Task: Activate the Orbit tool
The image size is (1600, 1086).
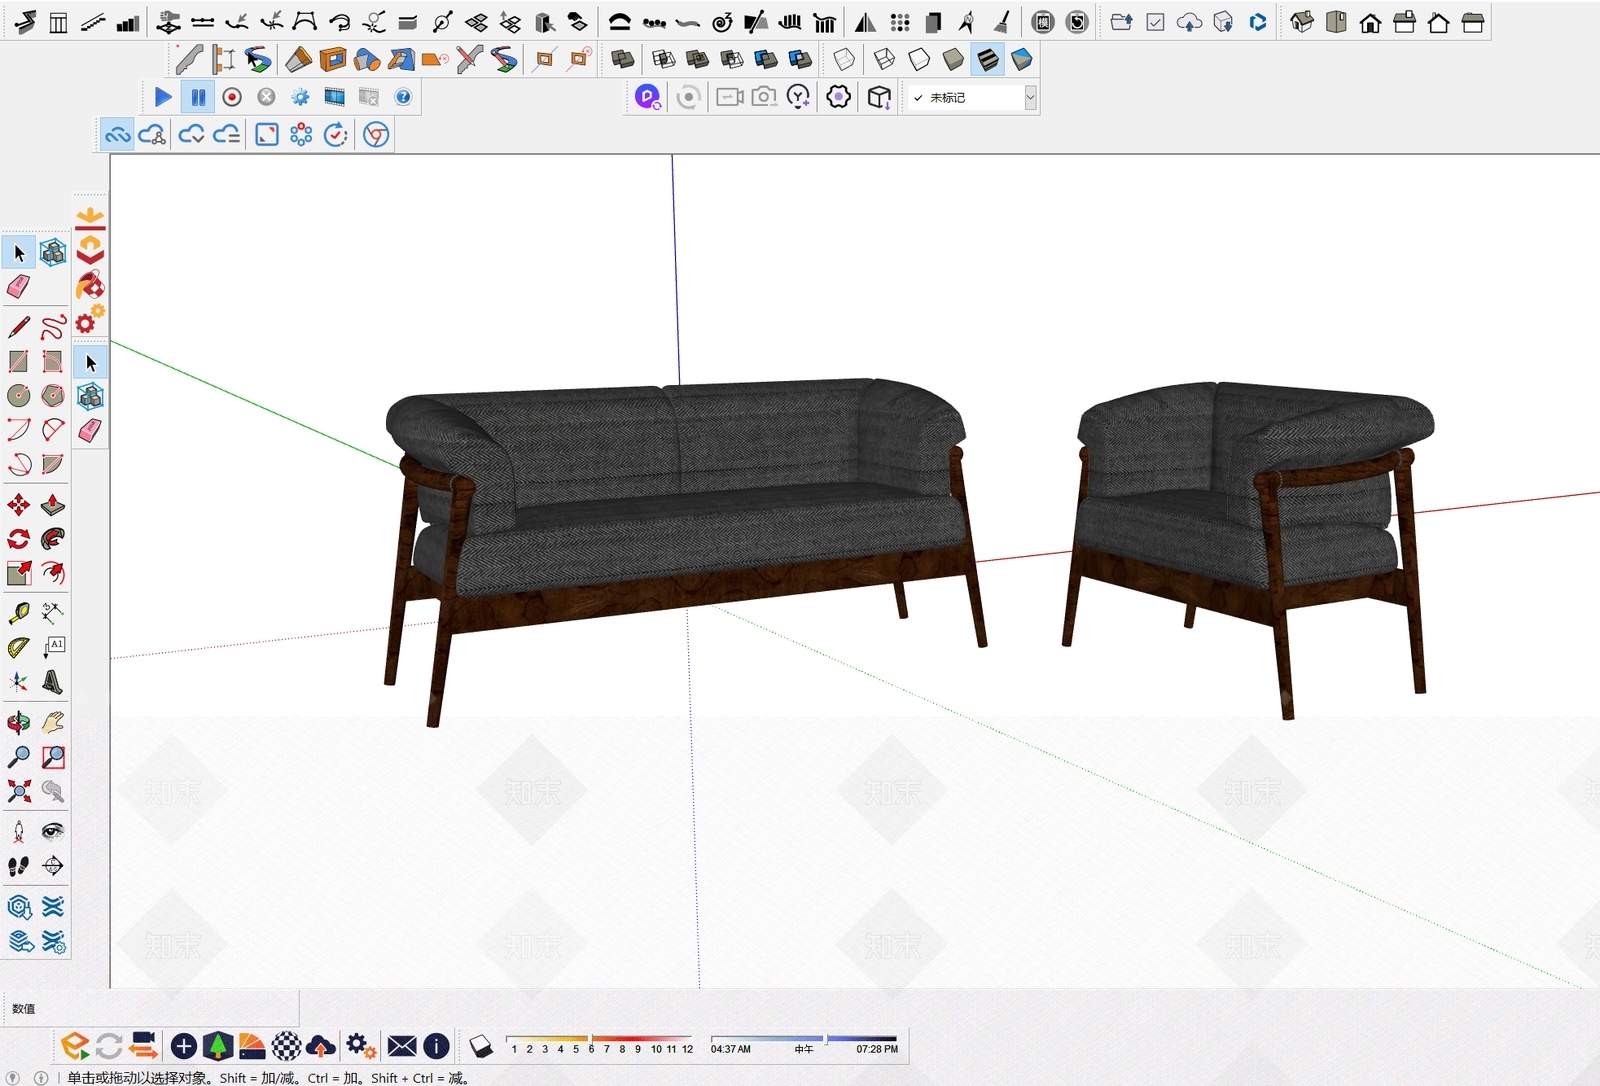Action: 19,722
